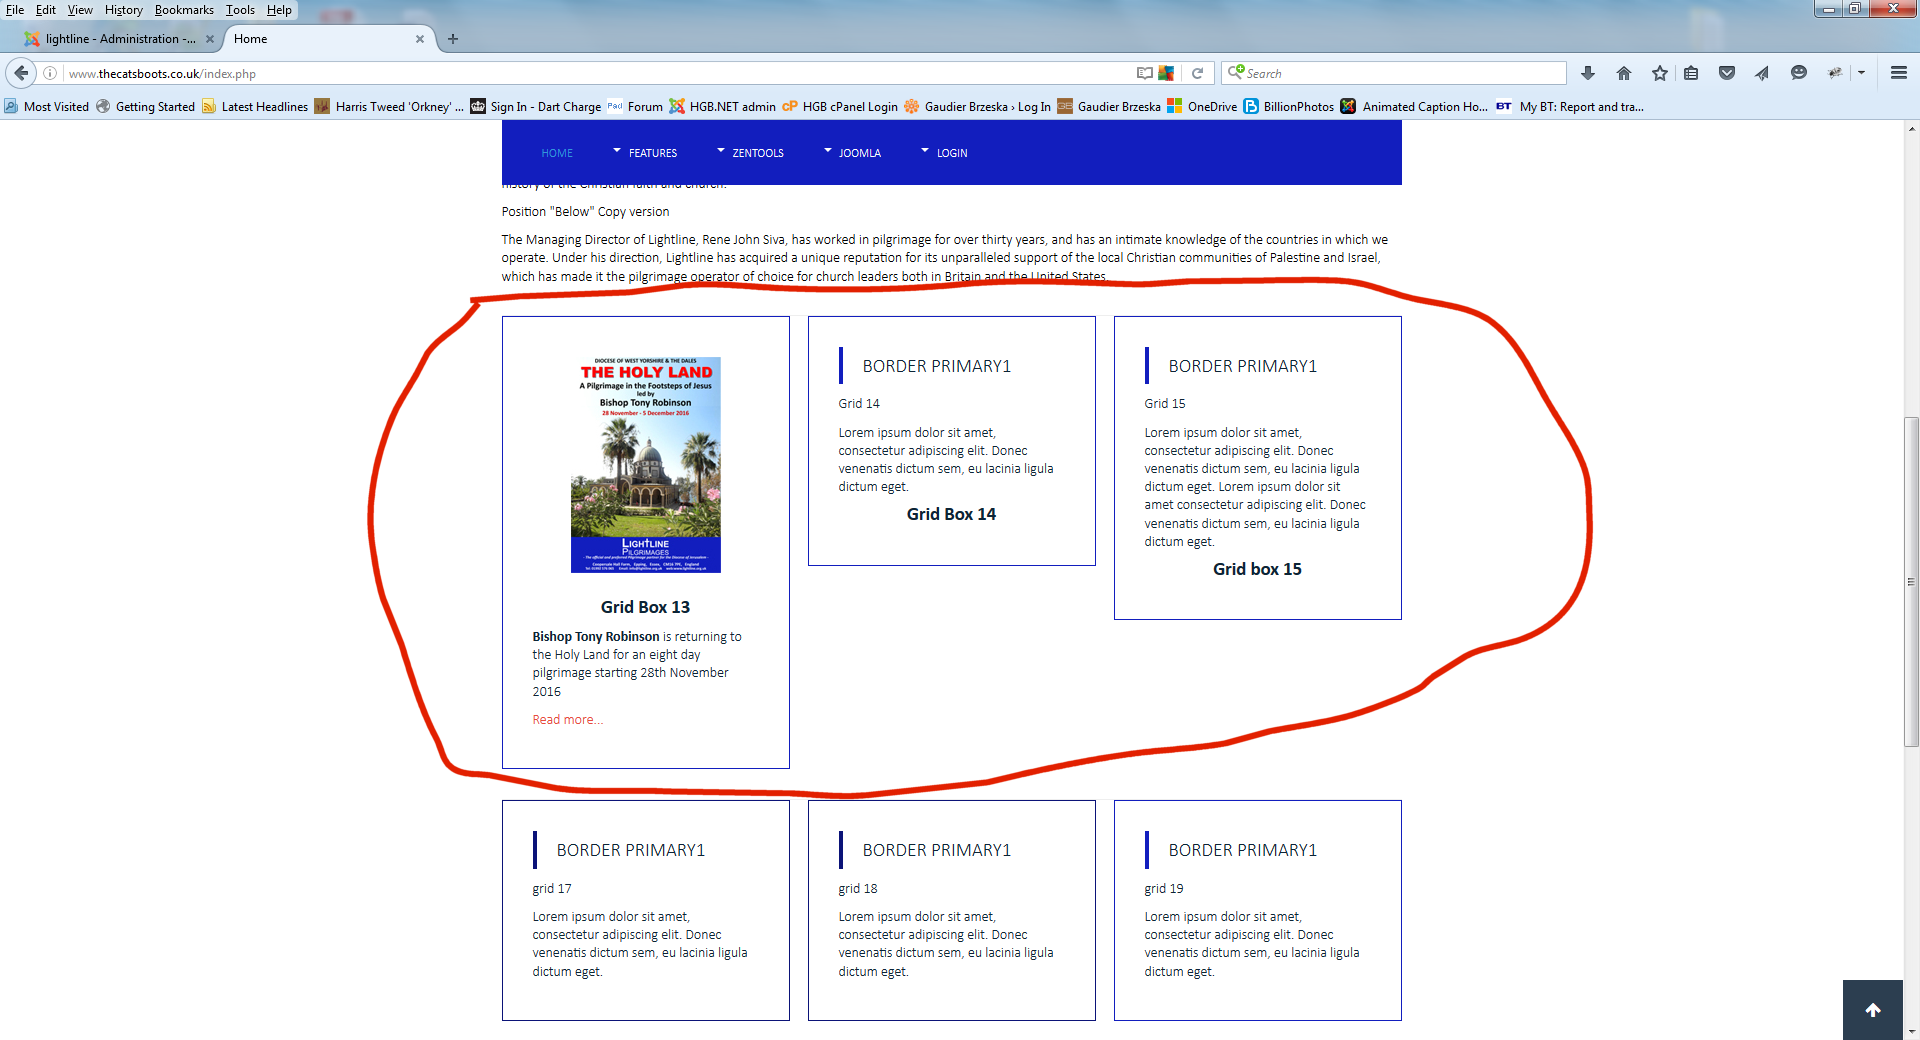The image size is (1920, 1040).
Task: Go to the Firefox home page icon
Action: (1624, 73)
